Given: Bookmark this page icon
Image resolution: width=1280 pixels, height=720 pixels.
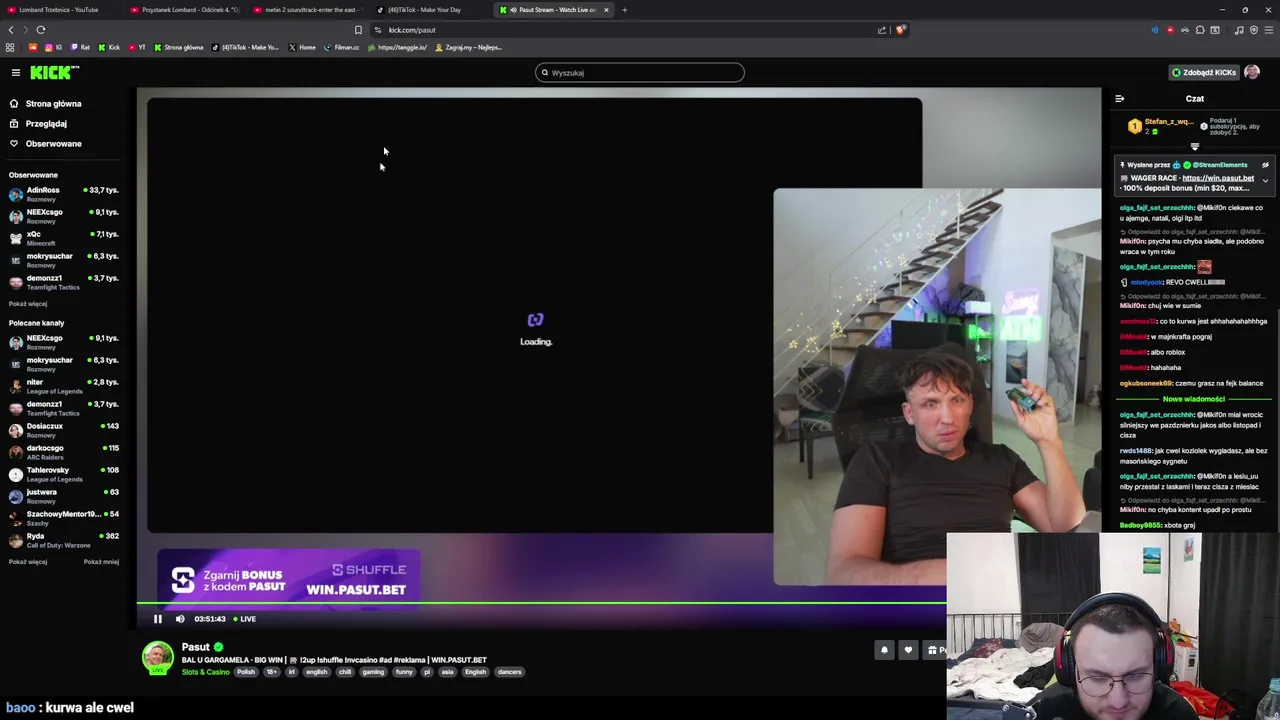Looking at the screenshot, I should (358, 30).
